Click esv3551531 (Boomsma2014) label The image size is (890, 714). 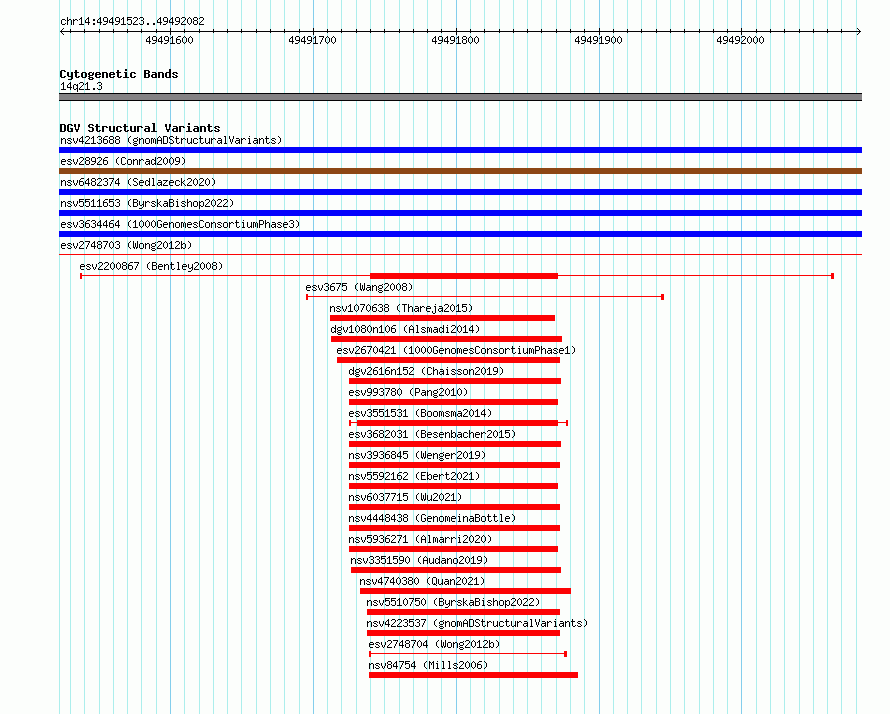click(420, 413)
